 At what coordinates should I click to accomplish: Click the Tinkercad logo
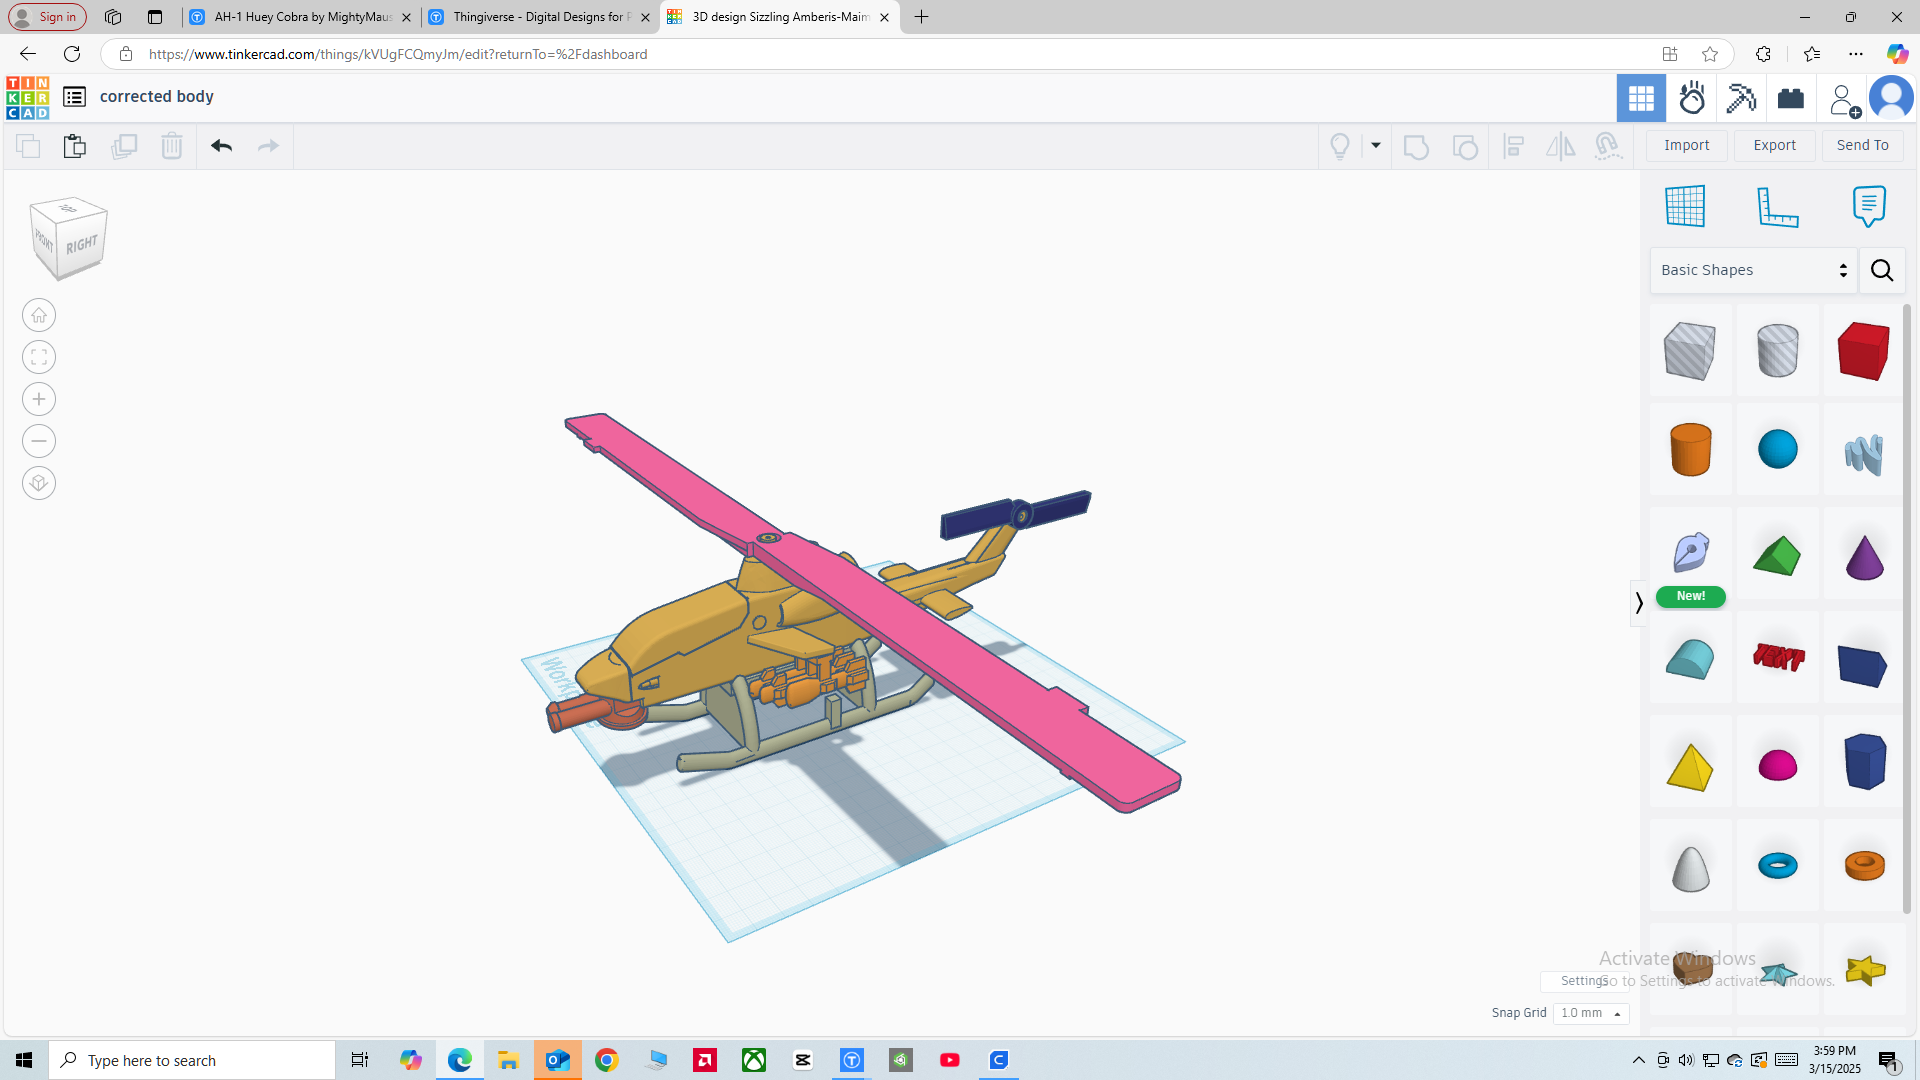coord(27,97)
